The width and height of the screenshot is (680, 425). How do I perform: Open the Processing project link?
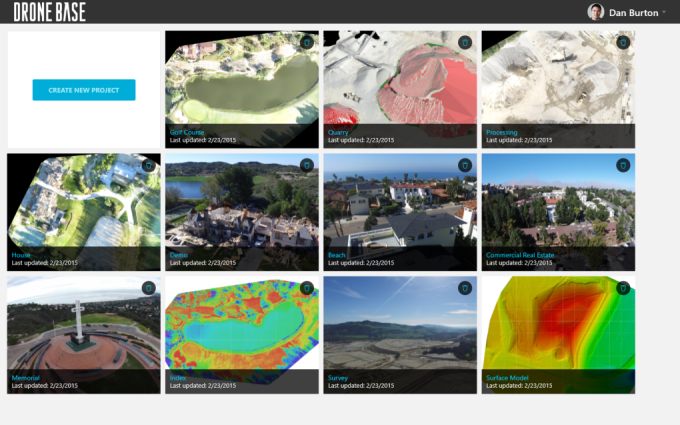[502, 132]
